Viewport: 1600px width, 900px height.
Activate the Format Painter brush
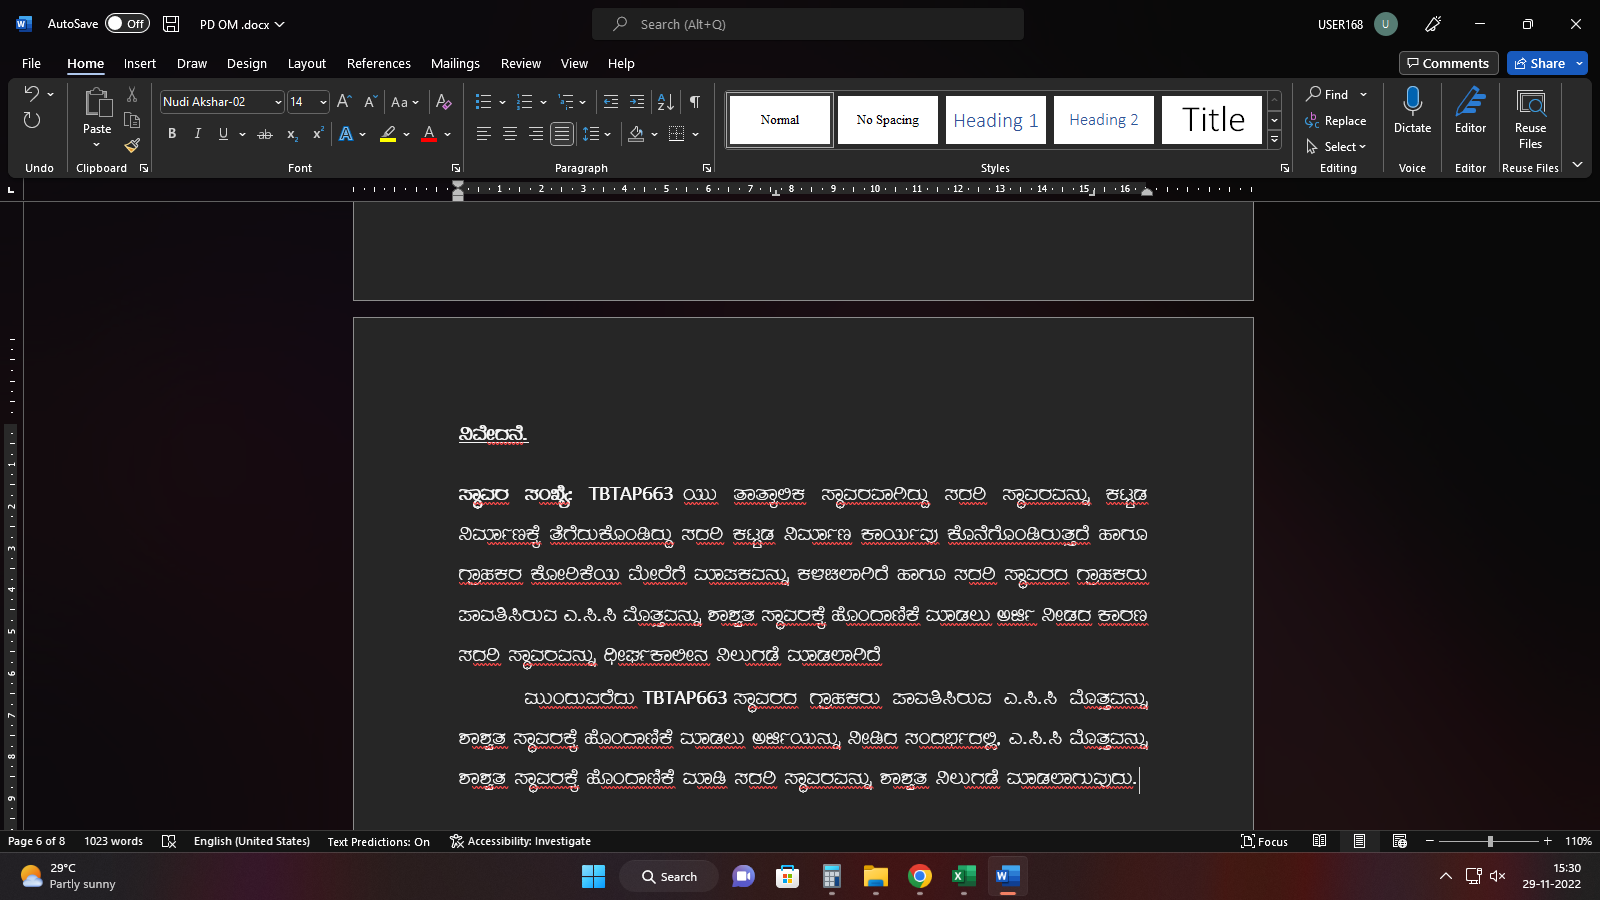(x=132, y=146)
